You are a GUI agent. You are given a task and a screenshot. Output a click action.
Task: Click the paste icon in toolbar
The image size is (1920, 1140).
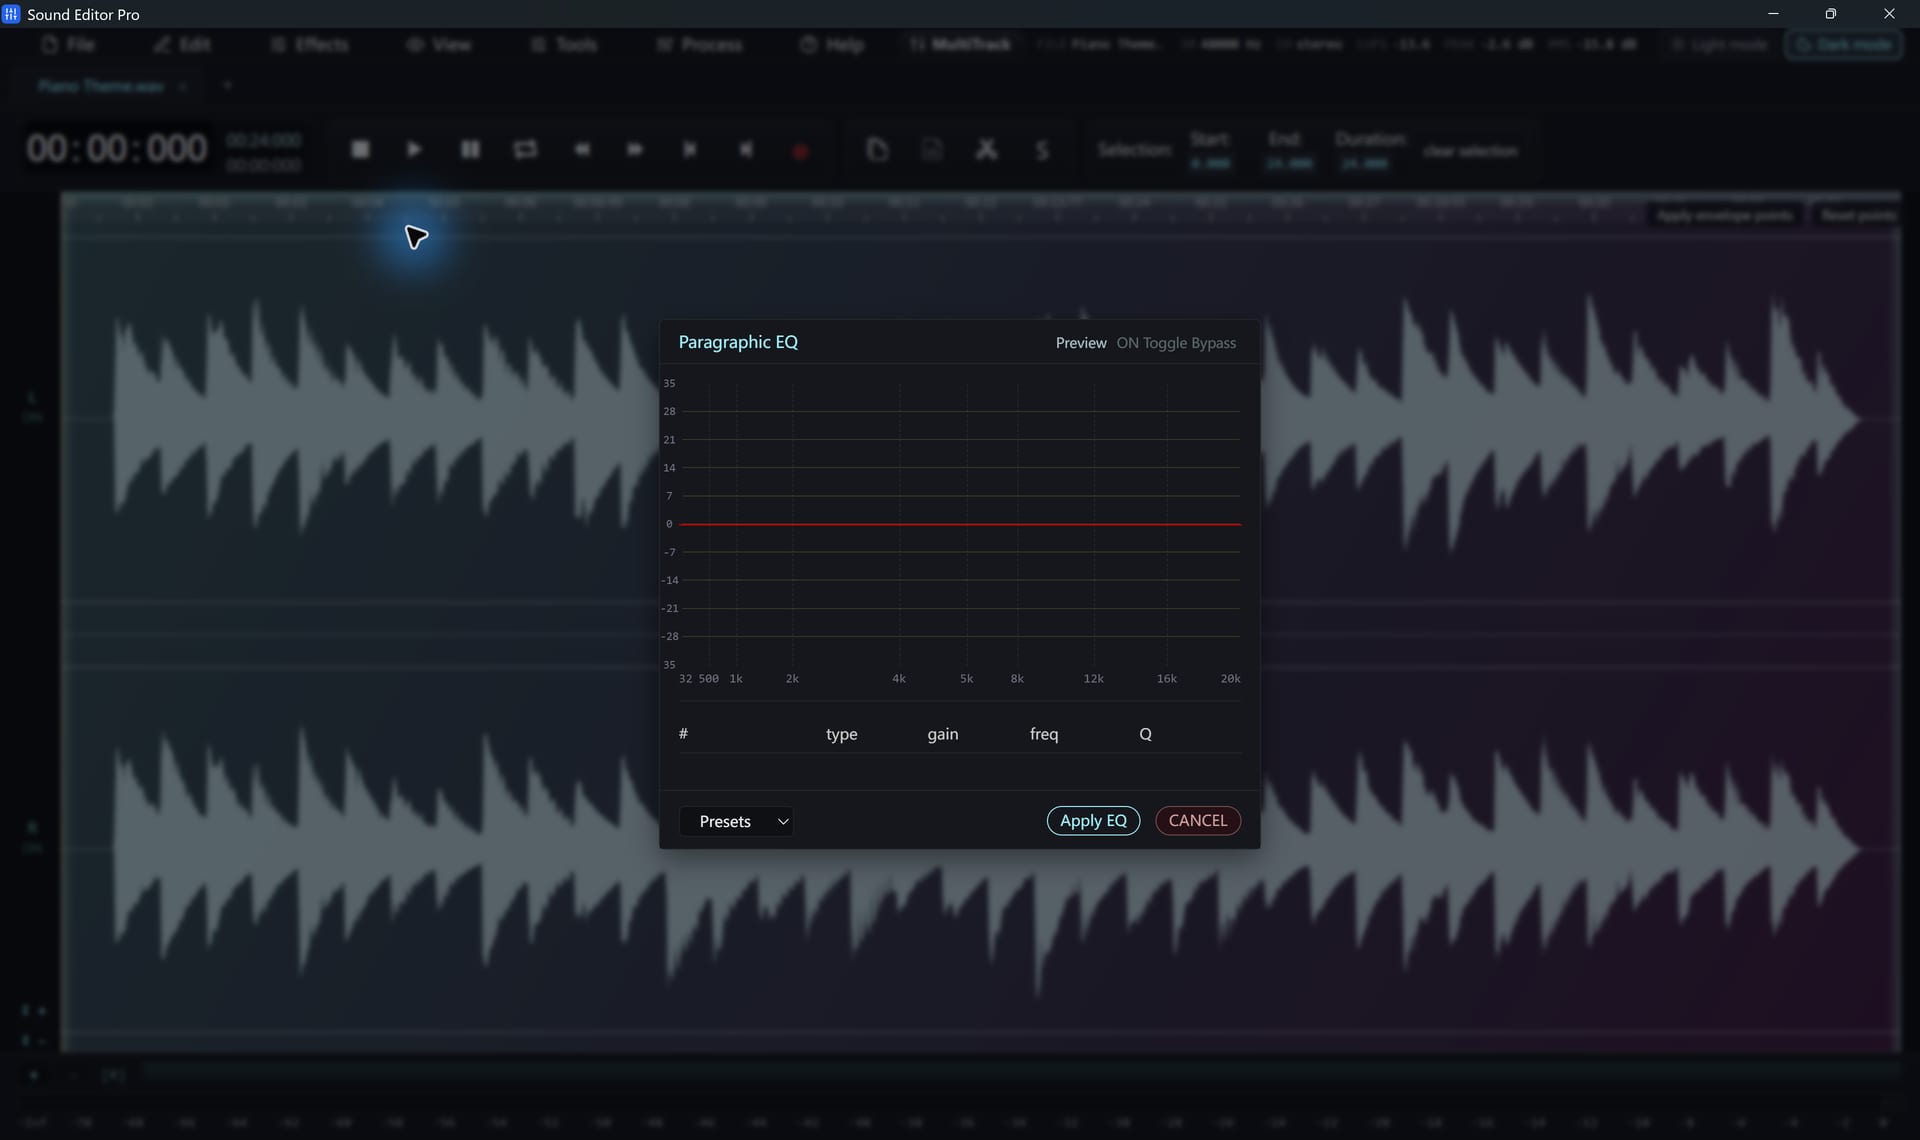click(x=932, y=149)
